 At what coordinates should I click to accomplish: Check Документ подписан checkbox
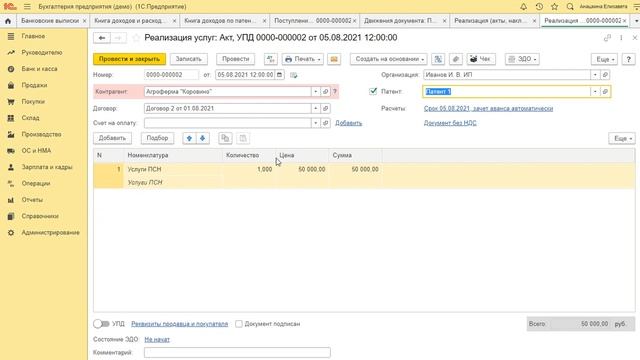click(239, 324)
